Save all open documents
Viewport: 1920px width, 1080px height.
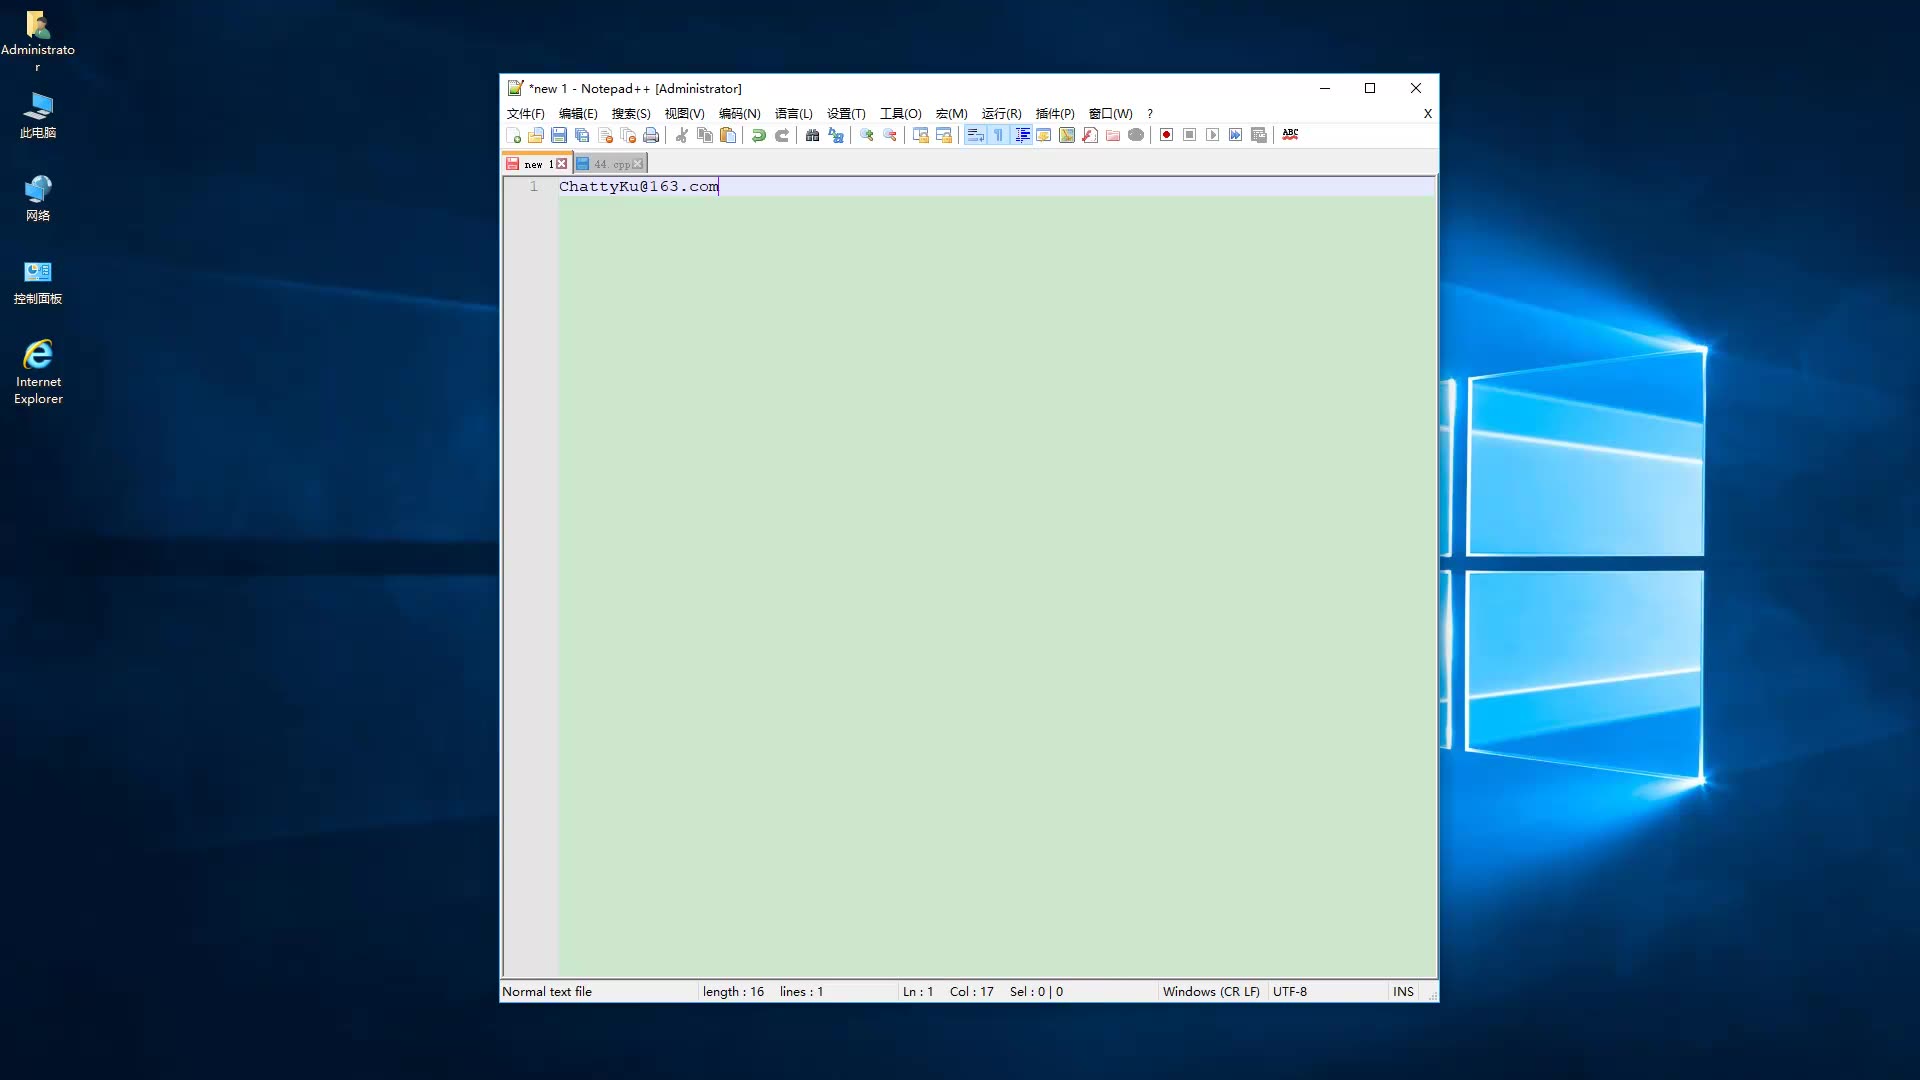580,135
